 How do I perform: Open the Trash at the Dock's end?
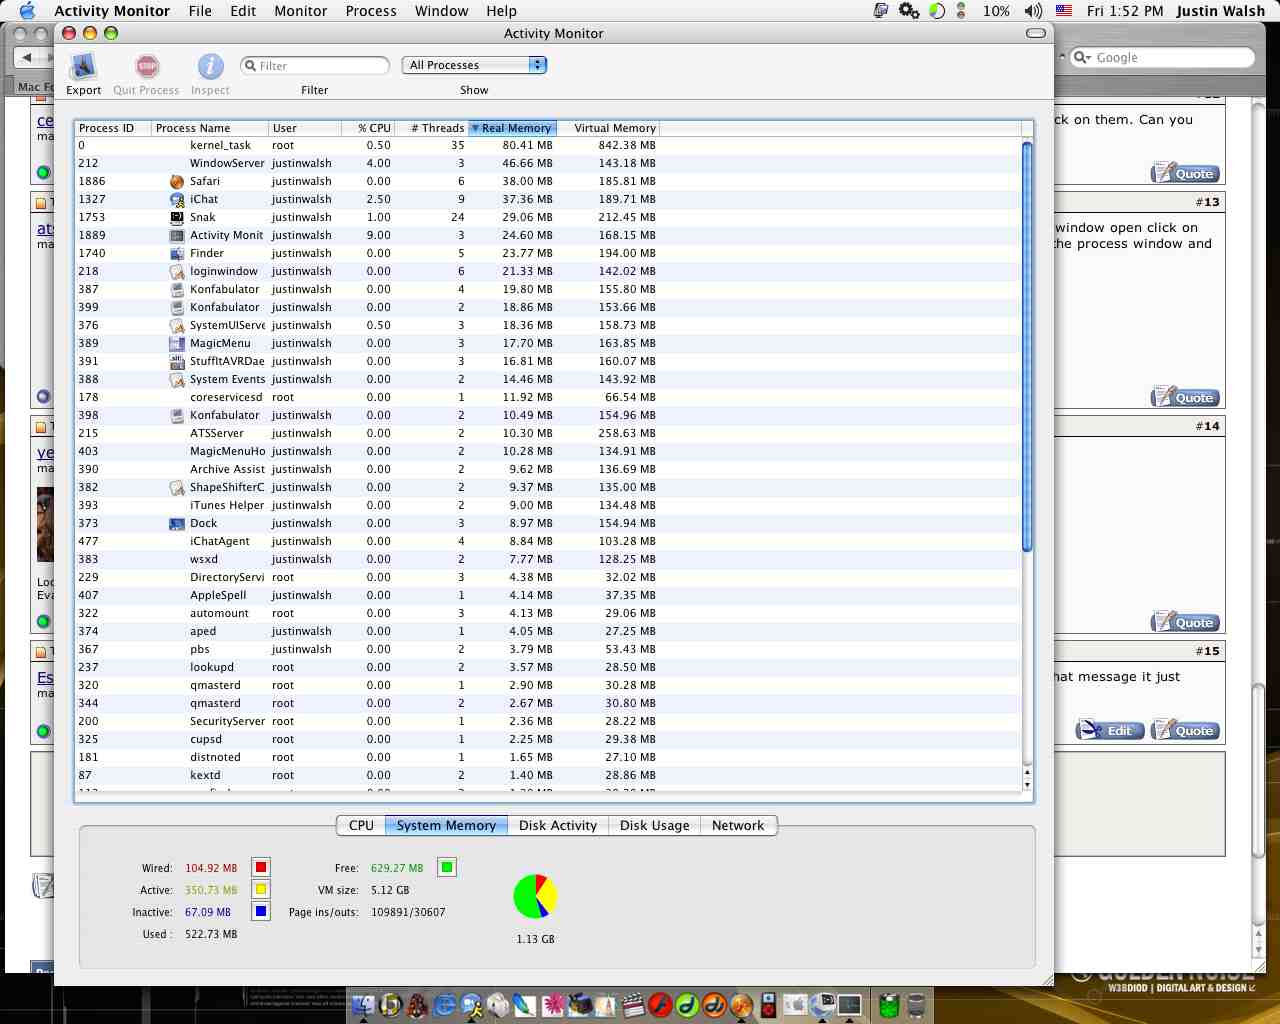coord(916,1005)
